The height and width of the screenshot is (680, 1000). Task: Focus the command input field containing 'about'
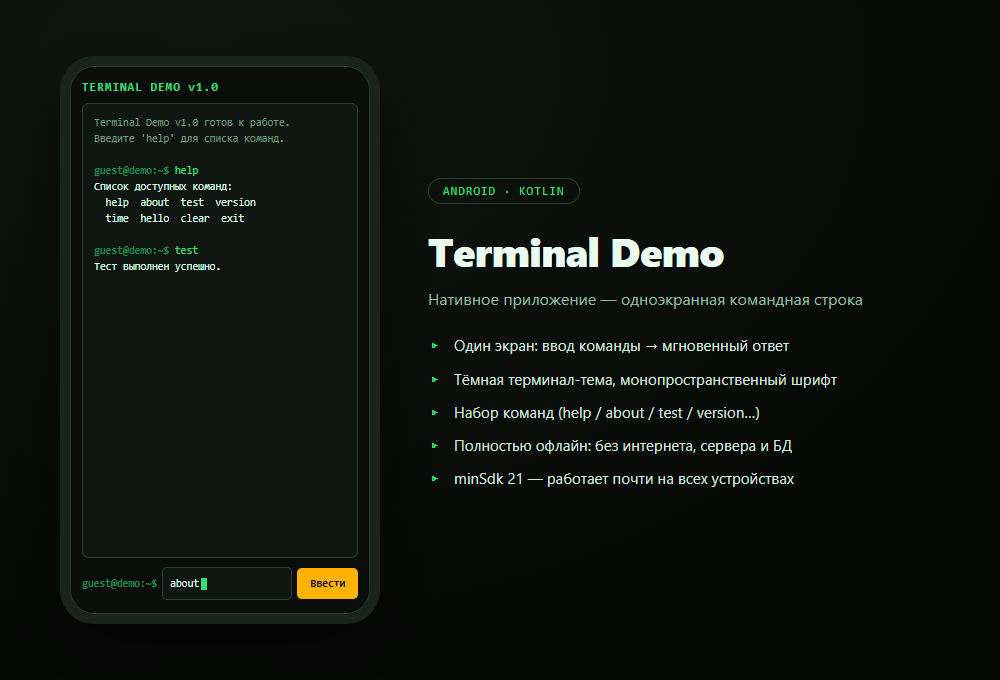pyautogui.click(x=227, y=583)
